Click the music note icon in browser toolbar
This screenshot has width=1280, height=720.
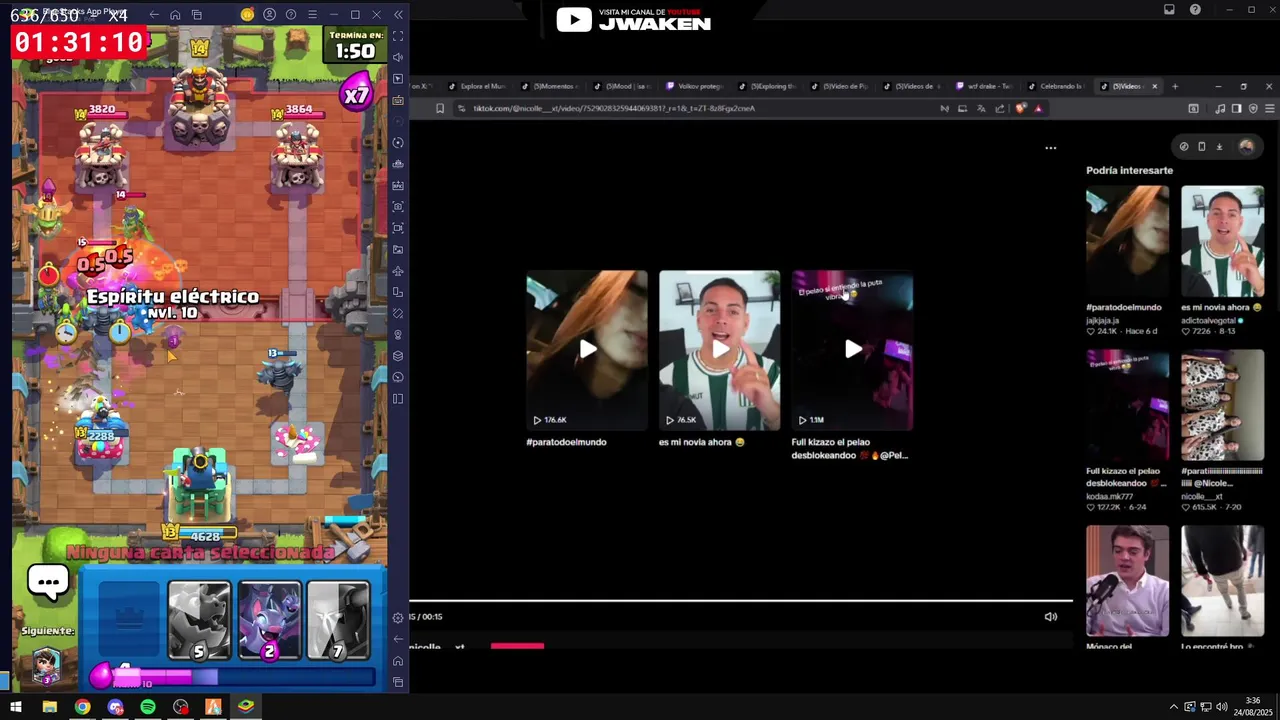[1221, 108]
